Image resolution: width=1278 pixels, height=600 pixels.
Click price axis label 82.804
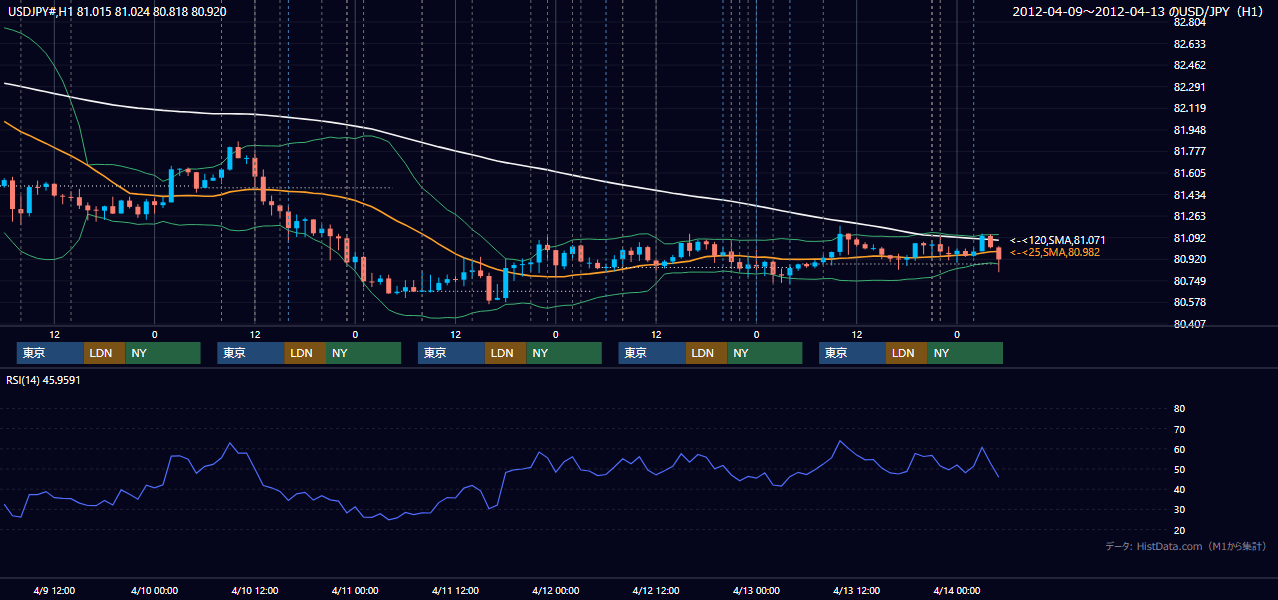point(1189,22)
